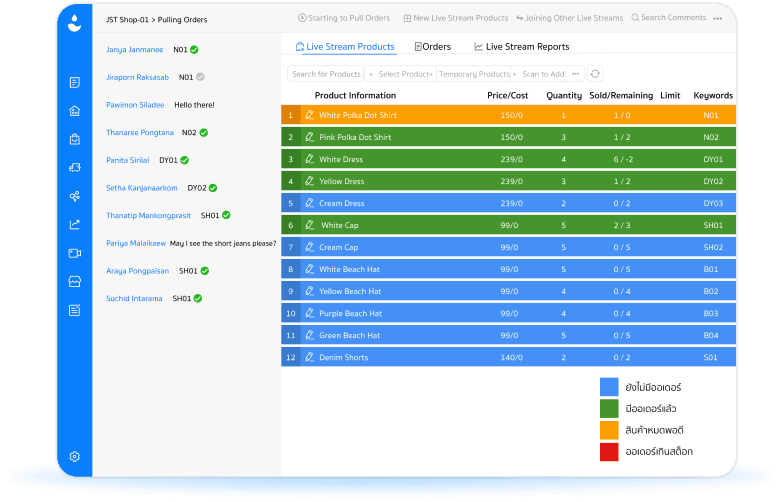This screenshot has height=502, width=781.
Task: Expand the three-dot menu near Search Comments
Action: [x=717, y=18]
